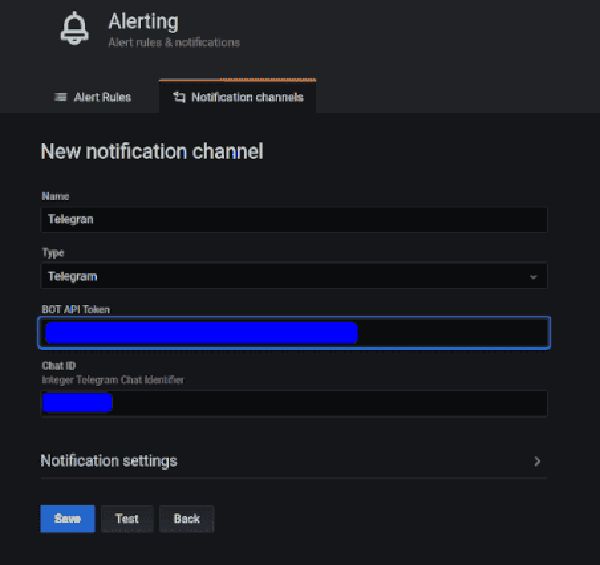Click the Notification channels tab icon
This screenshot has height=565, width=600.
coord(179,97)
